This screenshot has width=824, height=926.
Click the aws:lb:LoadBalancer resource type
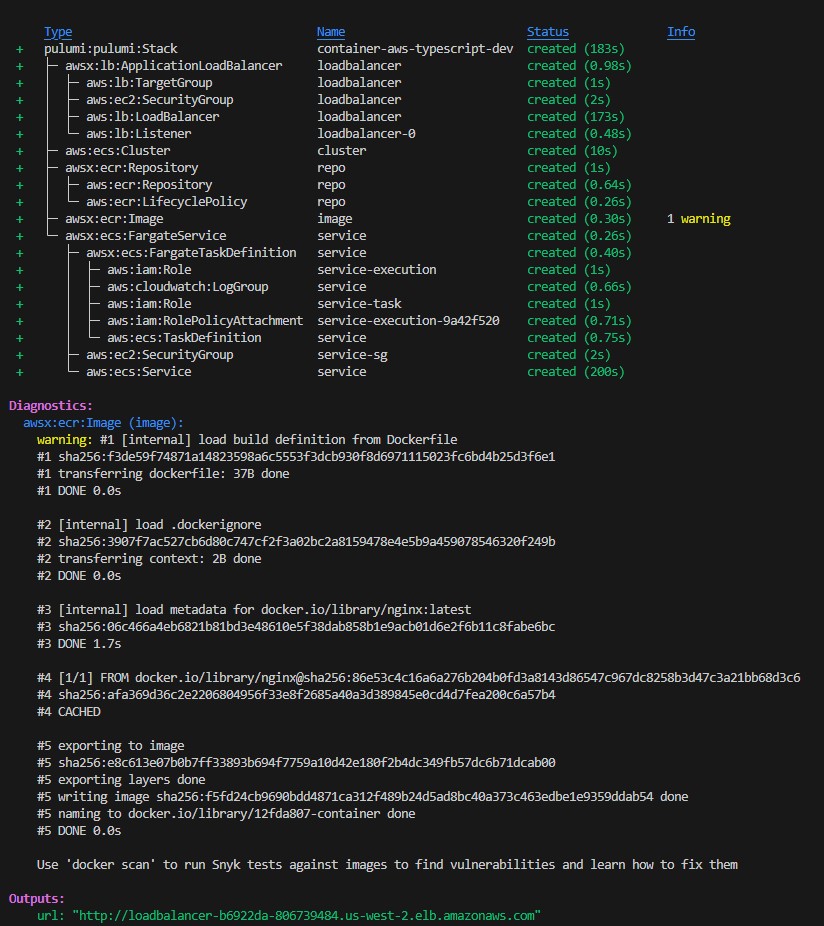[x=152, y=117]
